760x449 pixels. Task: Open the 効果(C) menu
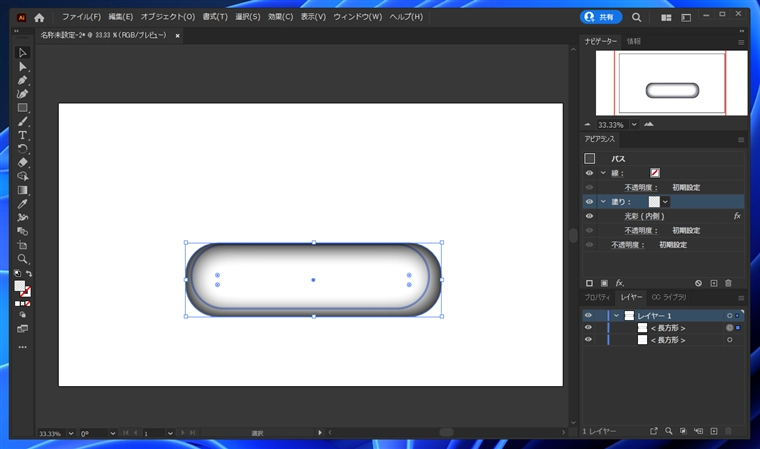tap(280, 17)
